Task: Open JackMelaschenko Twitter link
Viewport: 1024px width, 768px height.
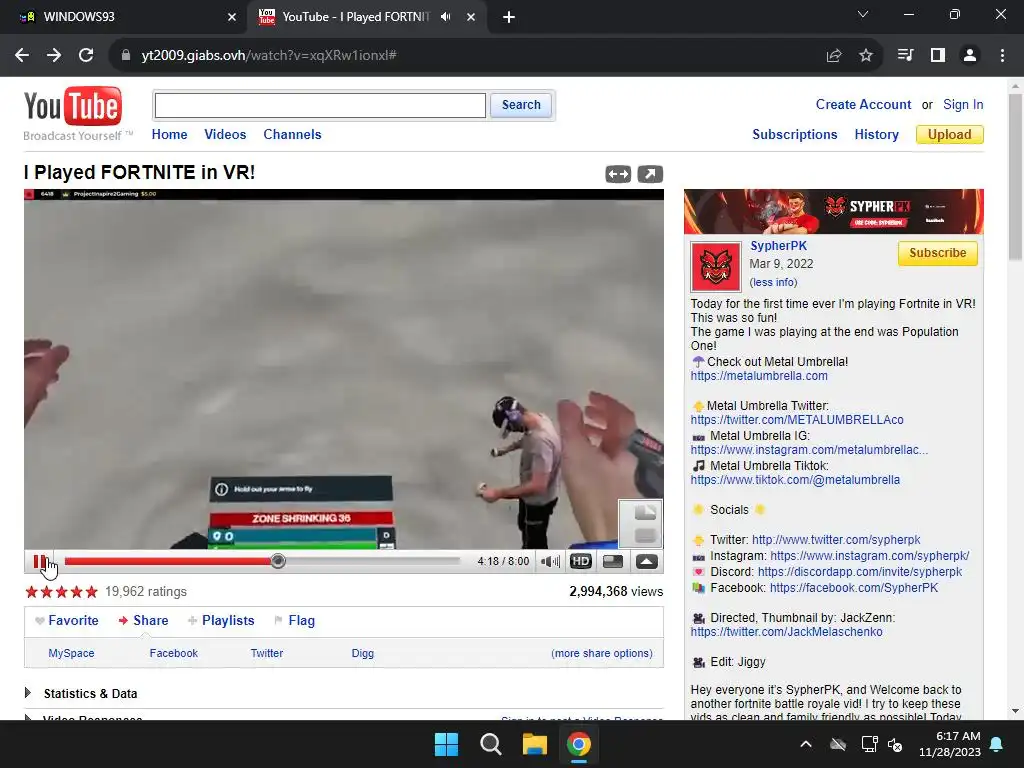Action: [786, 632]
